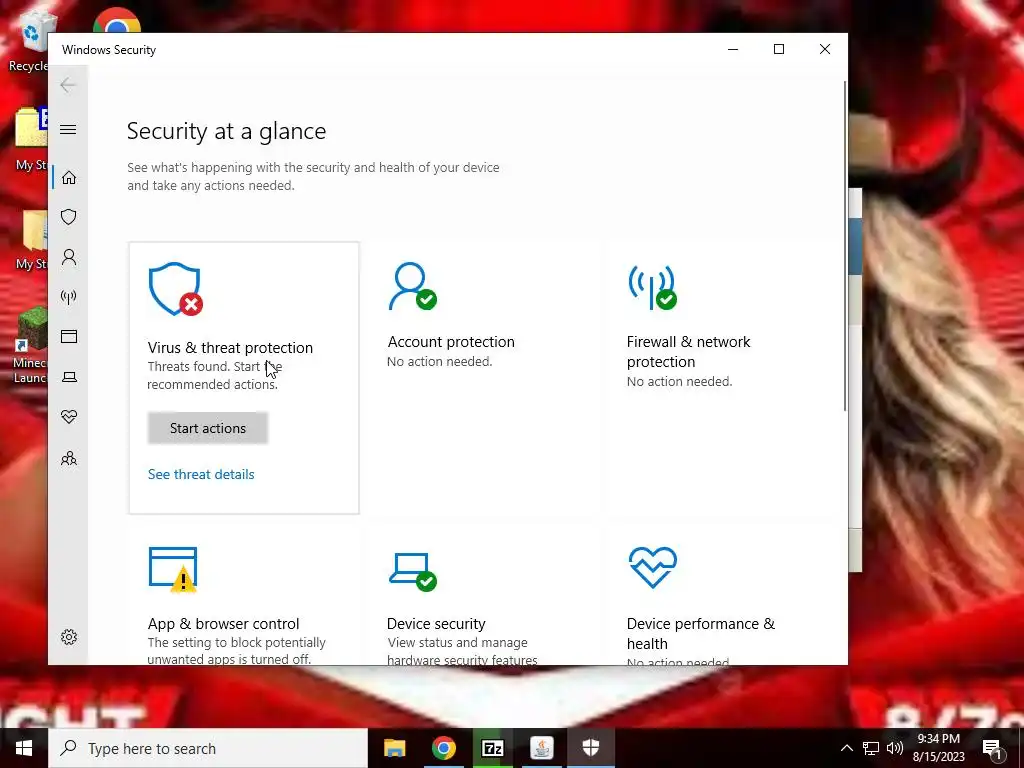Viewport: 1024px width, 768px height.
Task: Open the Windows Start menu
Action: pyautogui.click(x=24, y=748)
